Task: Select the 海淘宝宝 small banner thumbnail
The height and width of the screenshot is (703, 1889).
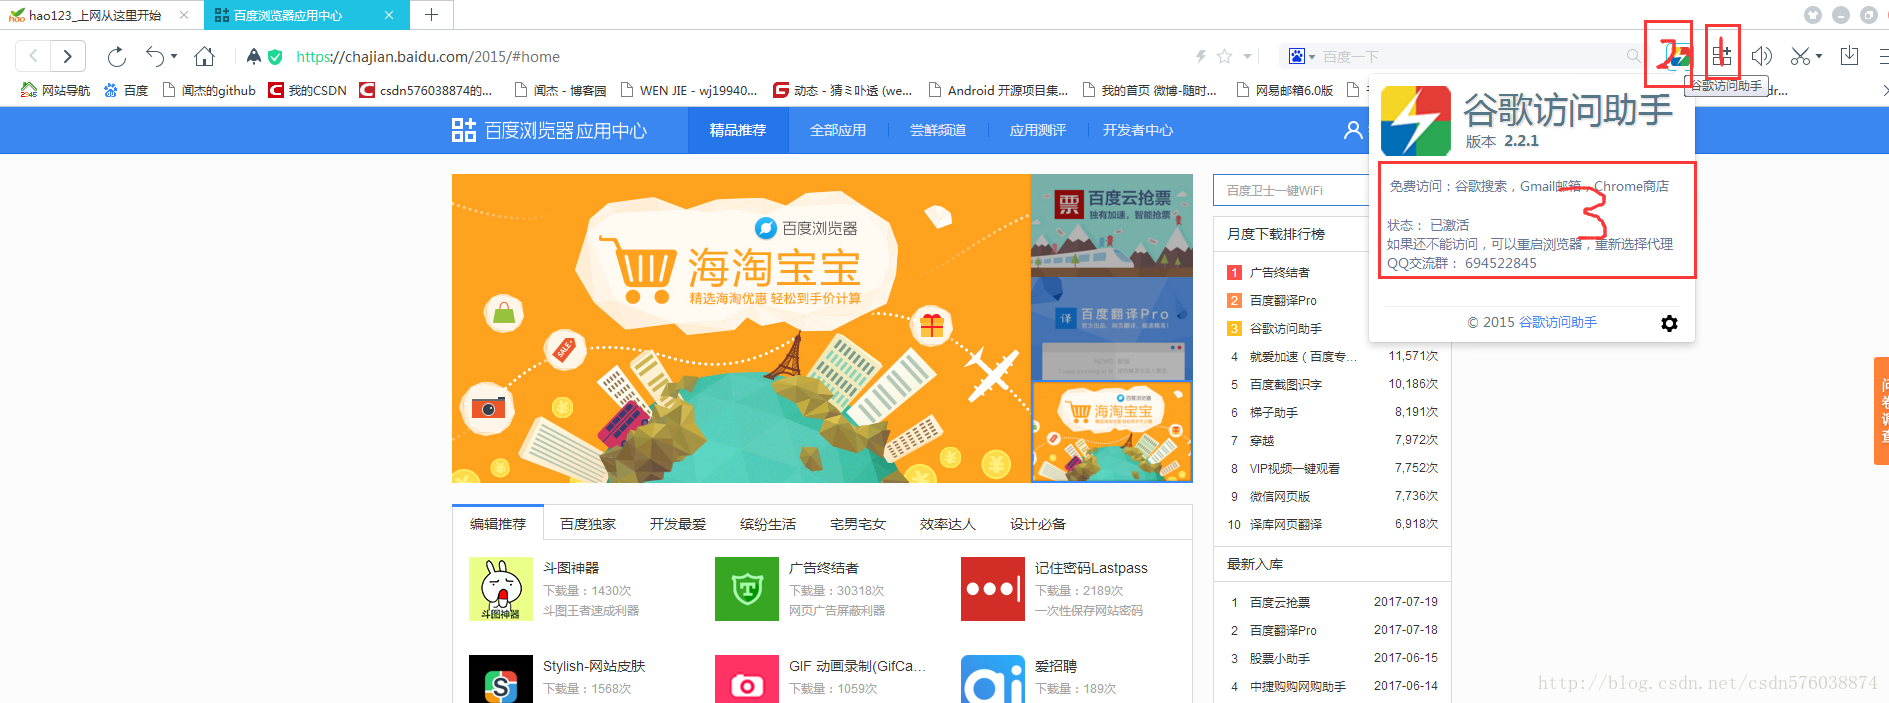Action: (x=1112, y=432)
